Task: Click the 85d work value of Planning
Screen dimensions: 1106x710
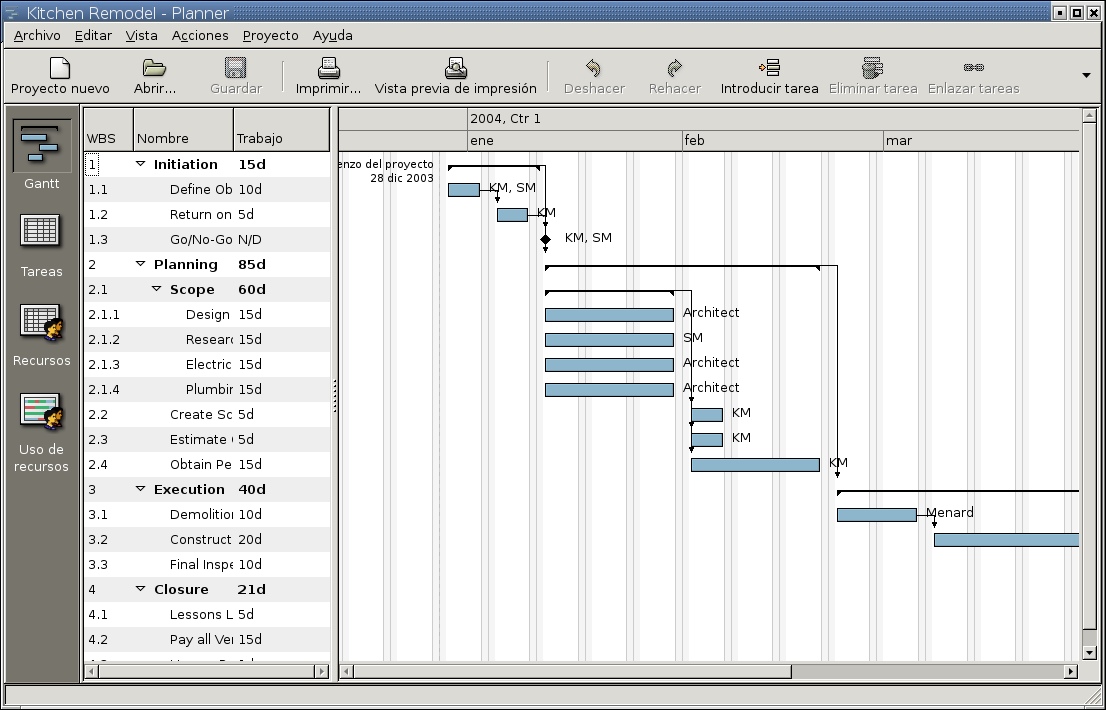Action: pos(252,264)
